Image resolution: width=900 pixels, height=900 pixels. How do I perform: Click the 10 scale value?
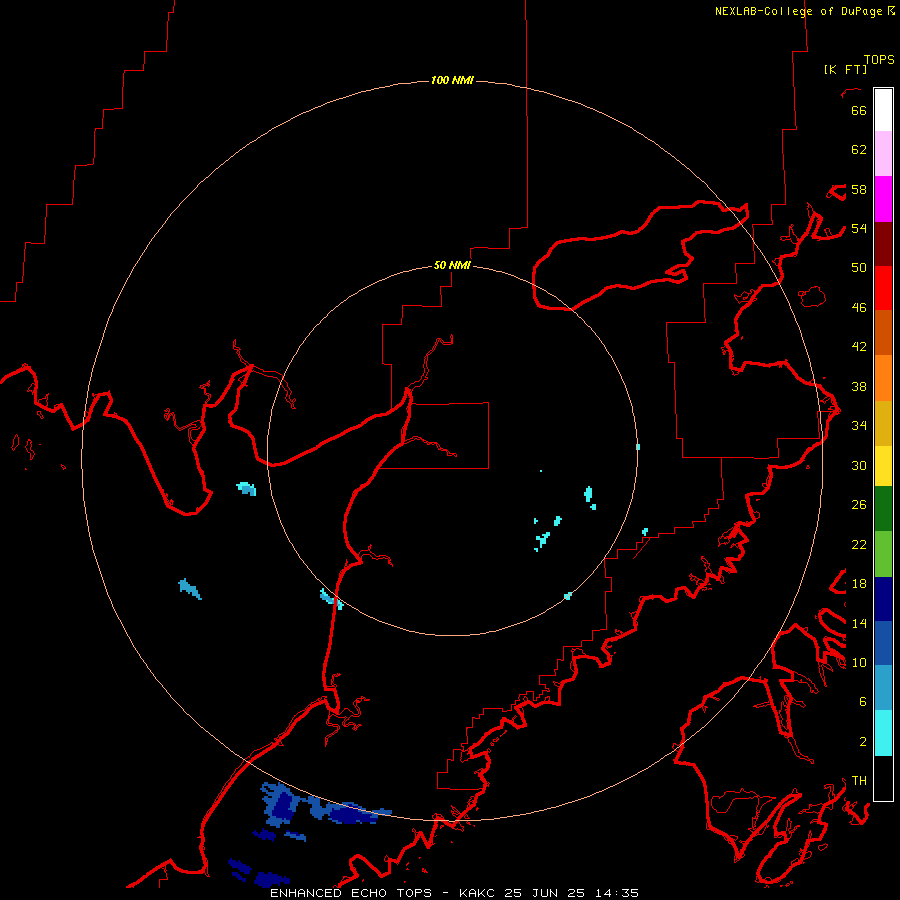(x=859, y=663)
